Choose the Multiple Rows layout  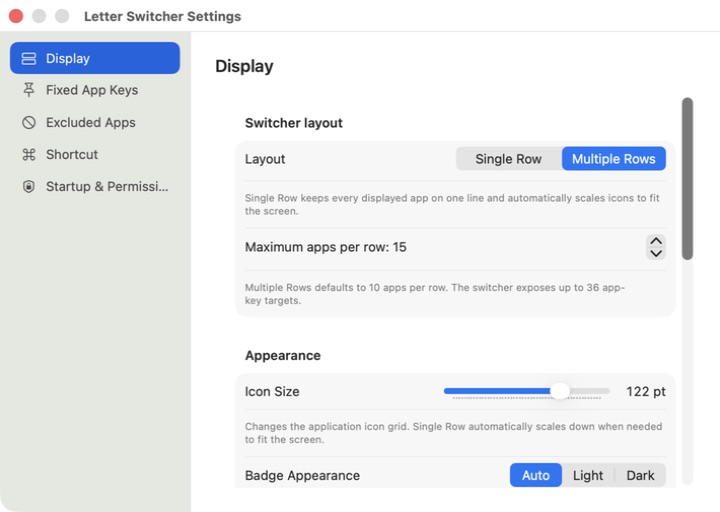pos(613,159)
